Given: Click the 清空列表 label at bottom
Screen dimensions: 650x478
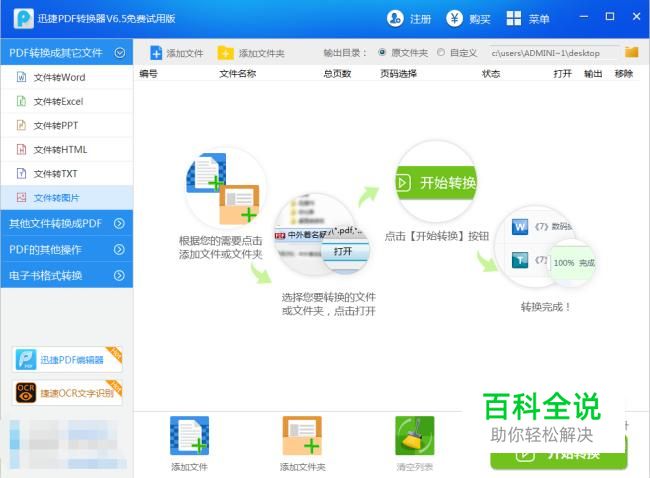Looking at the screenshot, I should (415, 467).
